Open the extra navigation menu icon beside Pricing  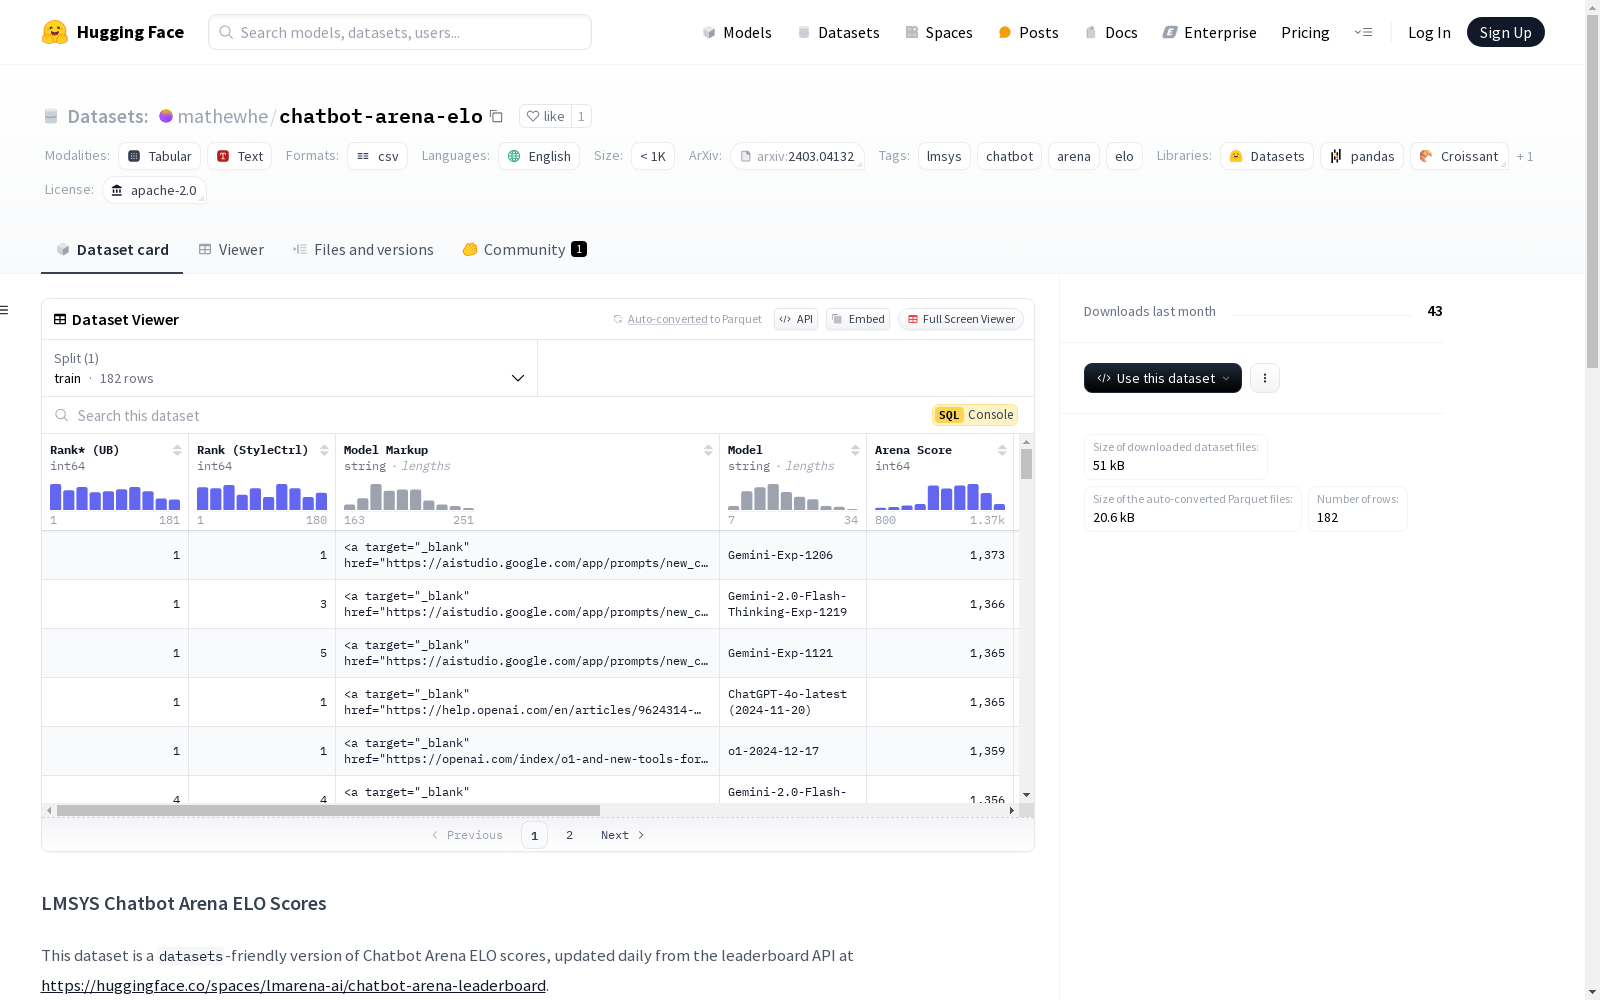[1363, 32]
